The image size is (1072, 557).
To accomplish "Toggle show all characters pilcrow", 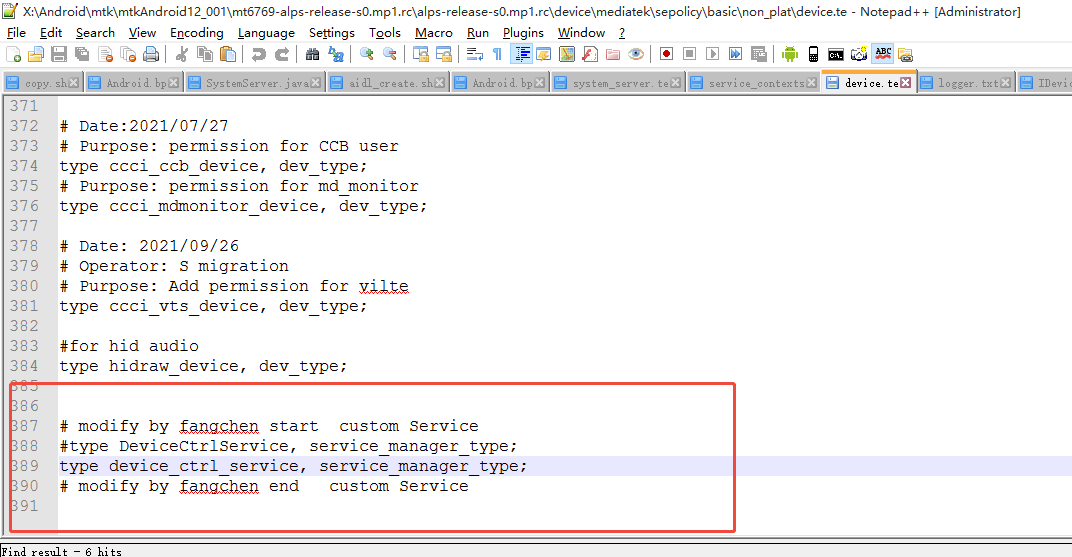I will click(497, 55).
